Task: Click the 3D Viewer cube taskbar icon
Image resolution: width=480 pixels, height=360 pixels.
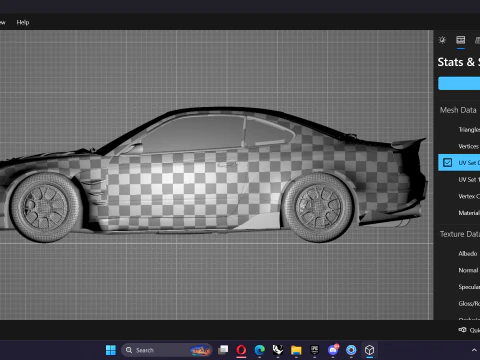Action: pyautogui.click(x=369, y=350)
